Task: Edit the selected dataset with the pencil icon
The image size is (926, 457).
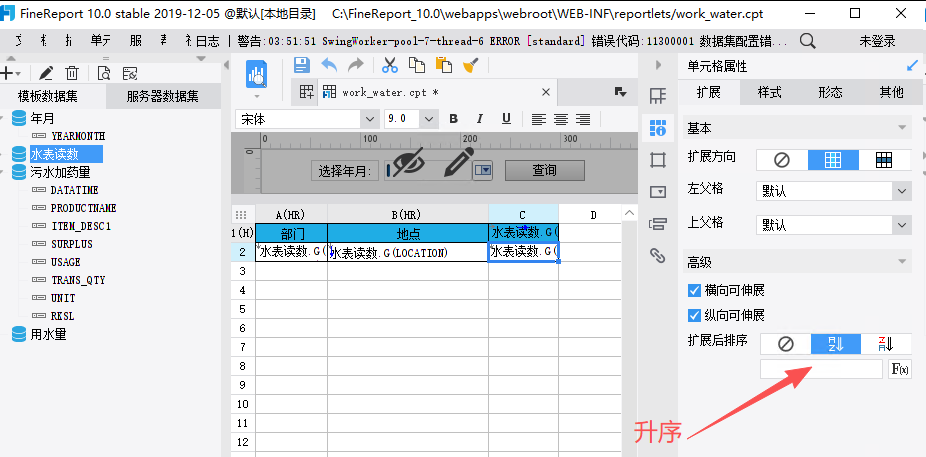Action: (x=46, y=73)
